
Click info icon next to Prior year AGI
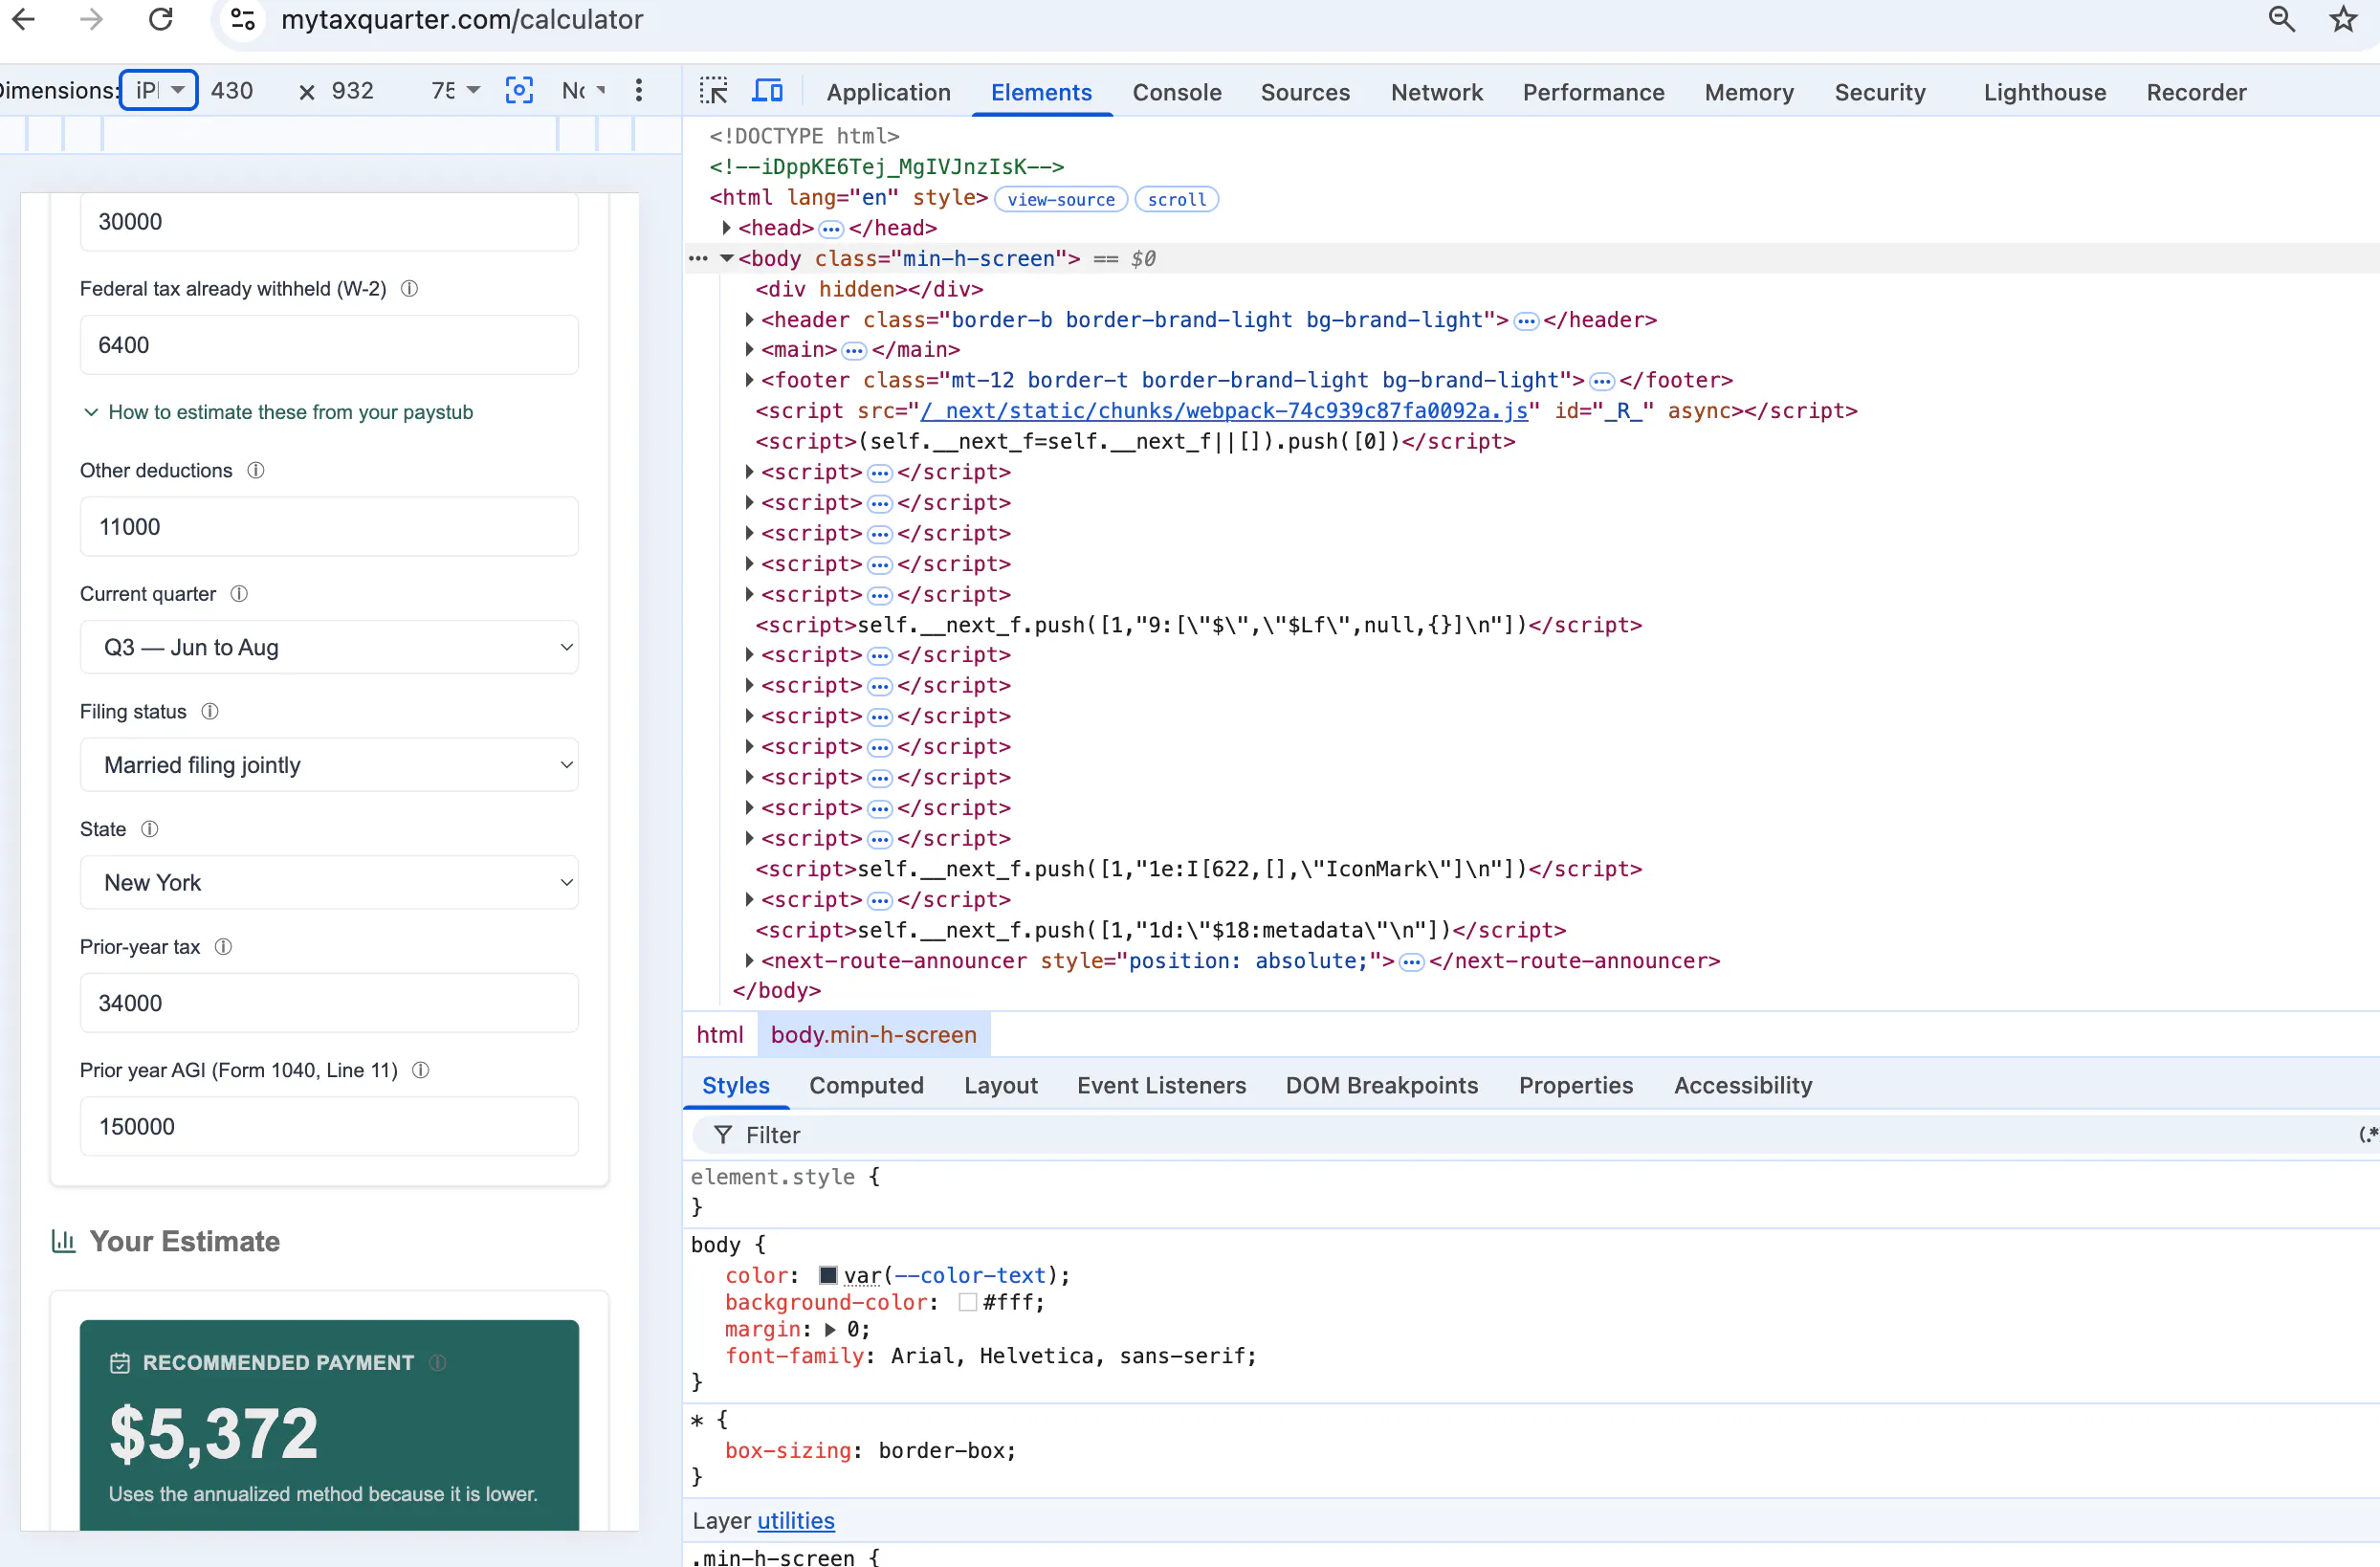tap(421, 1070)
